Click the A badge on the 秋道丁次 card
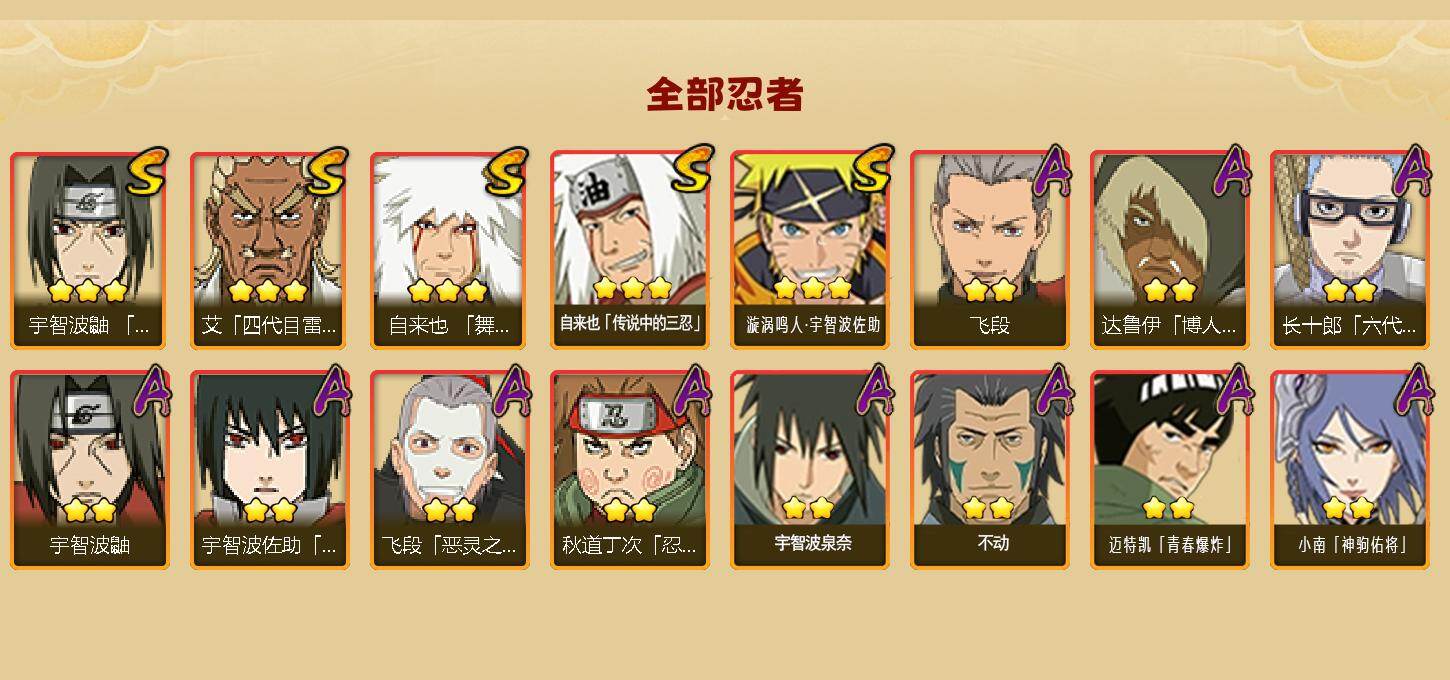Screen dimensions: 1450x680 691,391
